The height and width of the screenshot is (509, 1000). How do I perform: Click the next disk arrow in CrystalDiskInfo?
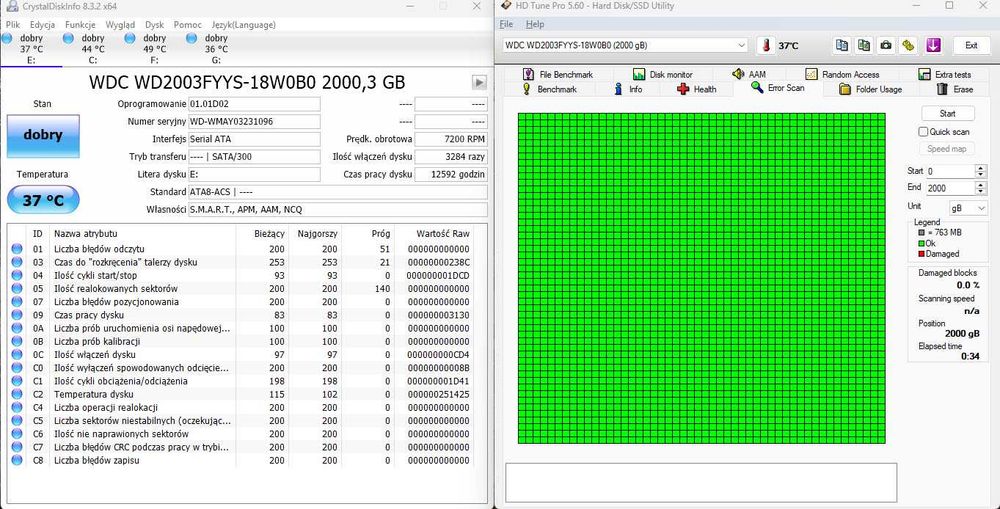click(479, 82)
